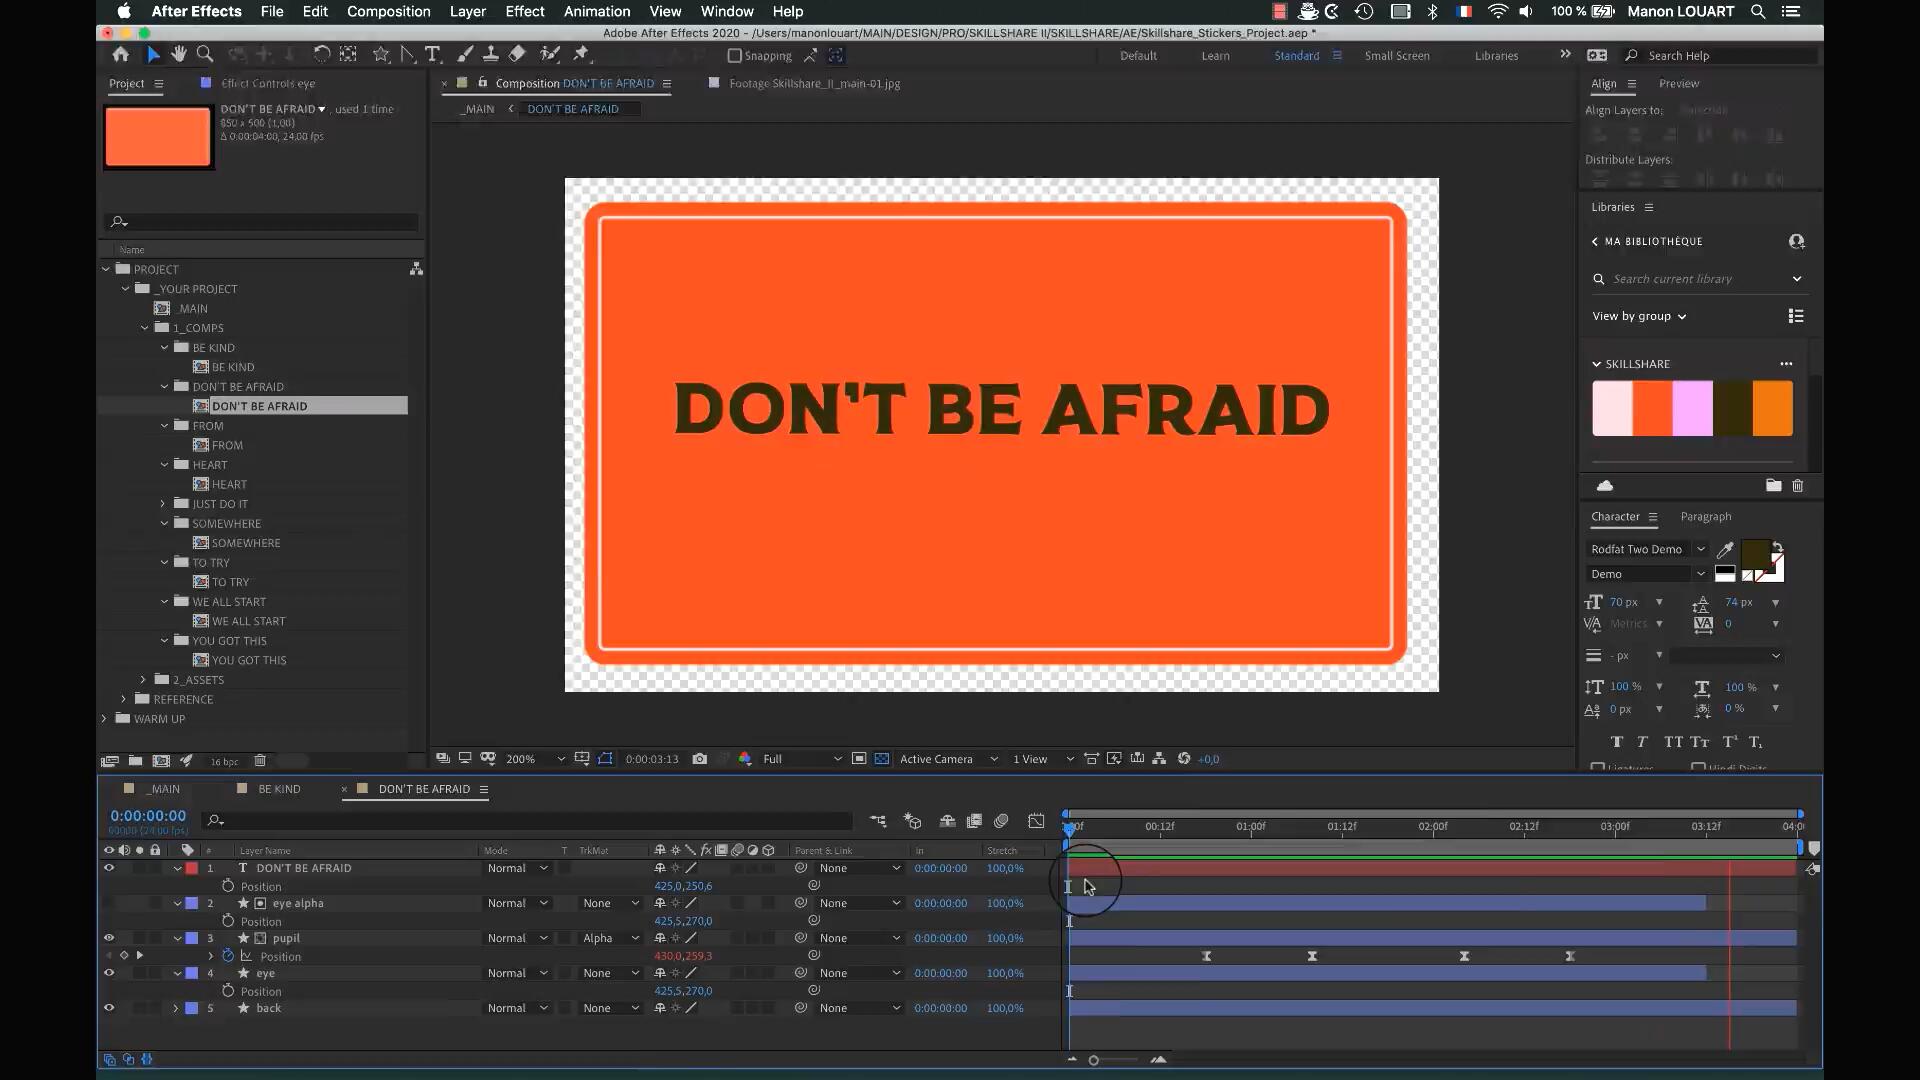Toggle visibility of the back layer
Image resolution: width=1920 pixels, height=1080 pixels.
coord(109,1008)
